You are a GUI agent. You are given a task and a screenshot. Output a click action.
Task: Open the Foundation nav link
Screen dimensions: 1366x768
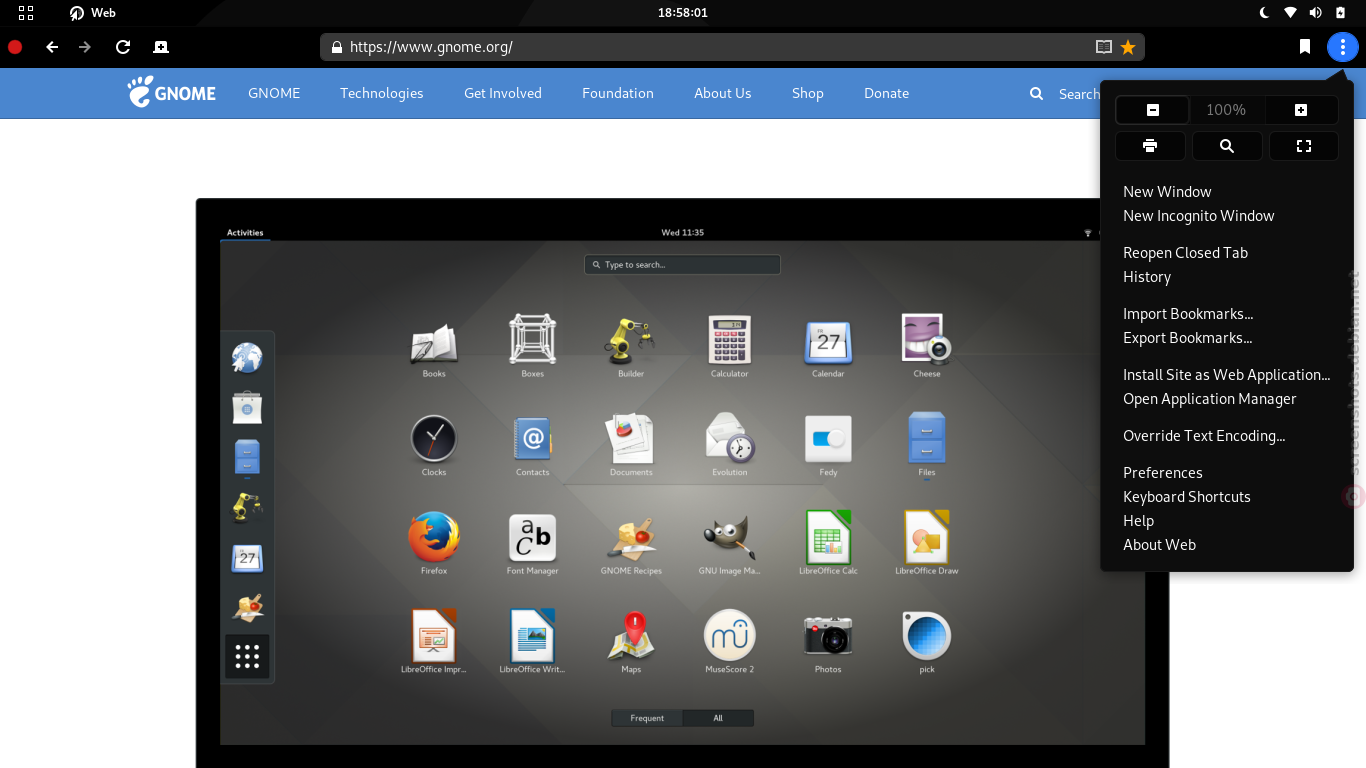tap(618, 93)
